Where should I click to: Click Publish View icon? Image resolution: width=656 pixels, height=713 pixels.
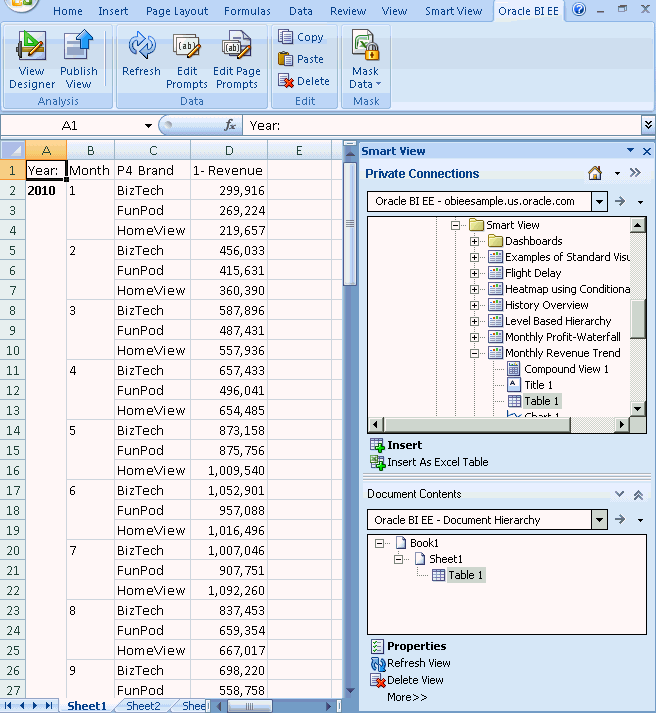click(x=79, y=60)
